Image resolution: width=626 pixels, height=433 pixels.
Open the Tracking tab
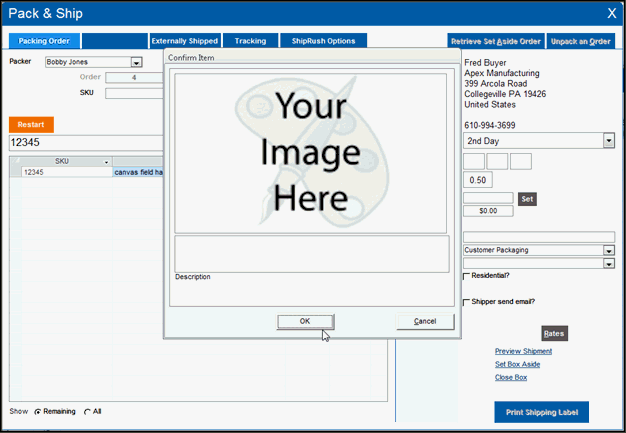pos(250,41)
